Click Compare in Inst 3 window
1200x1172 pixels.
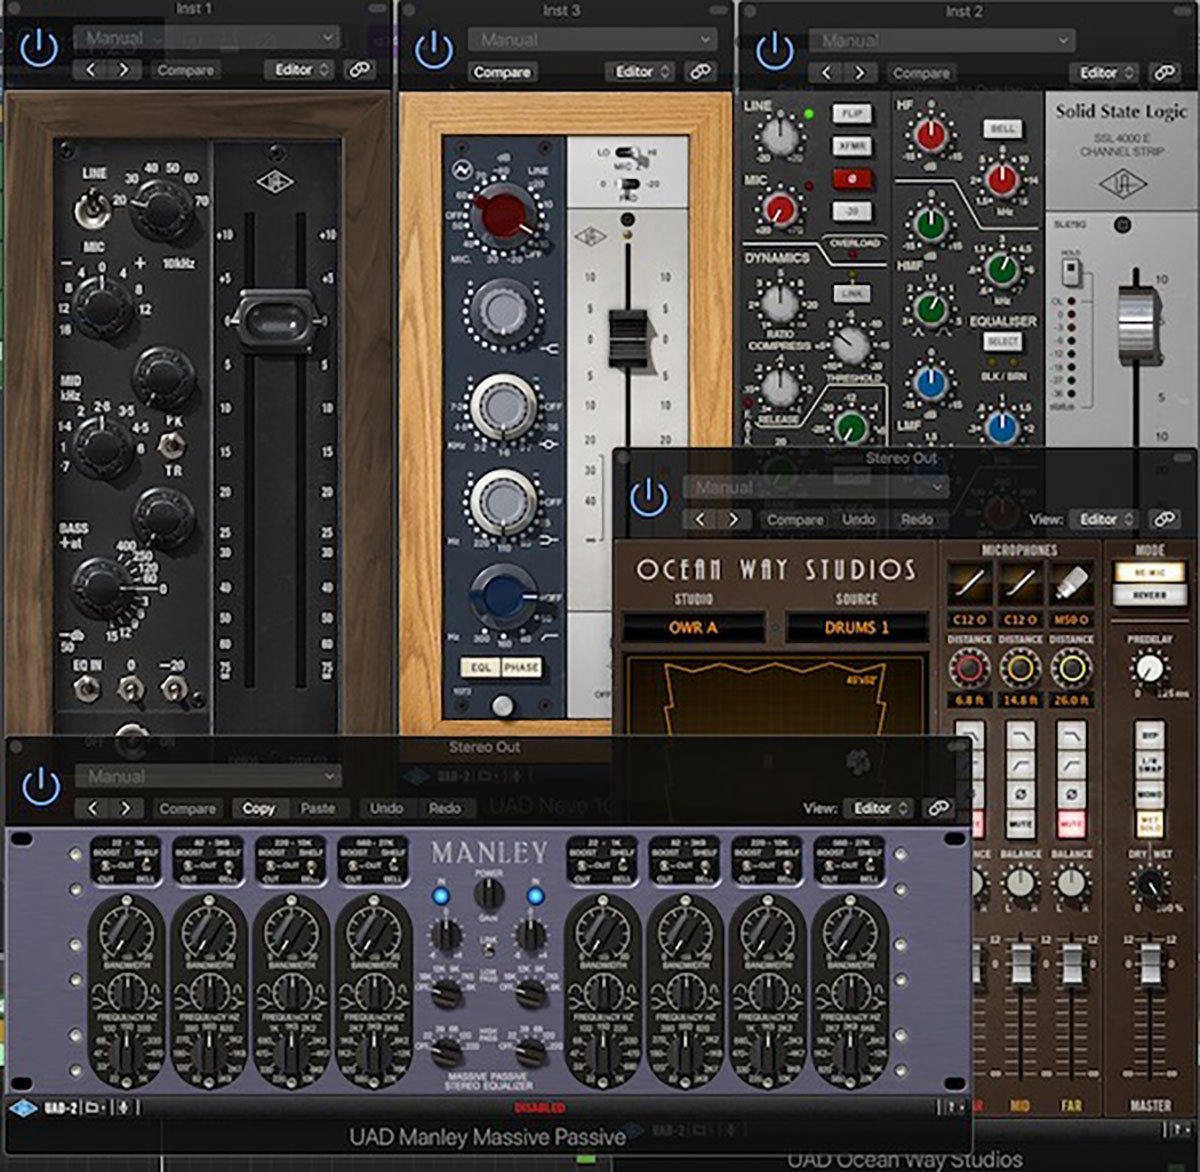point(501,72)
